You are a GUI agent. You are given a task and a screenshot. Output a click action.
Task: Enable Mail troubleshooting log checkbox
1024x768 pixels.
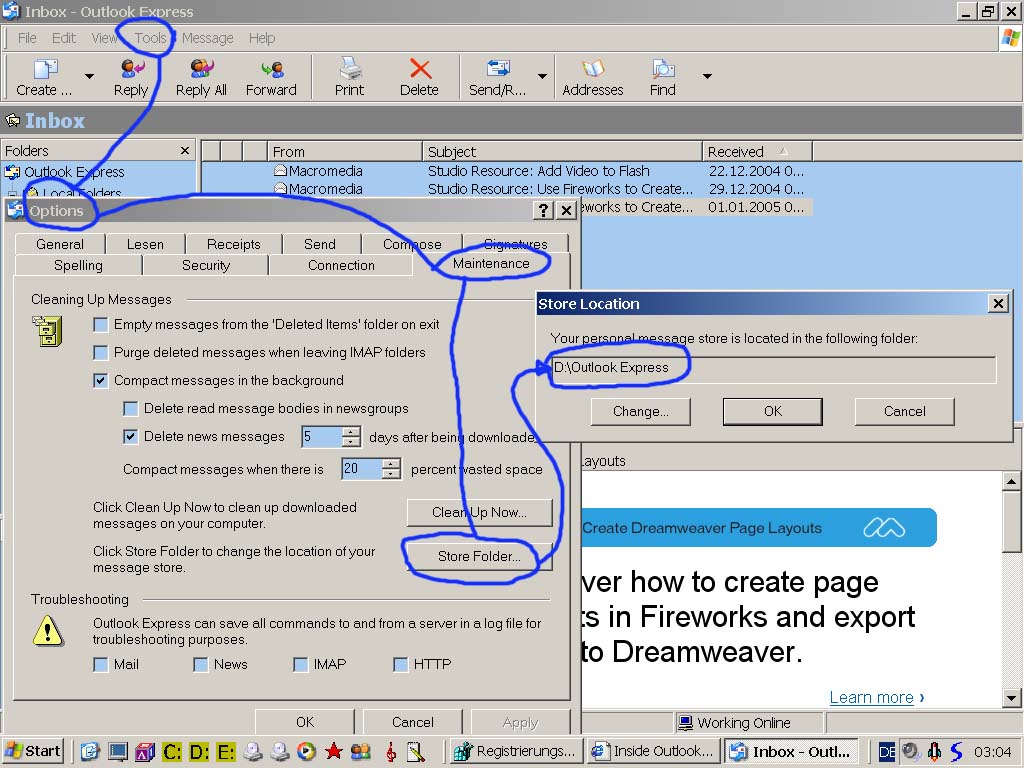coord(101,665)
